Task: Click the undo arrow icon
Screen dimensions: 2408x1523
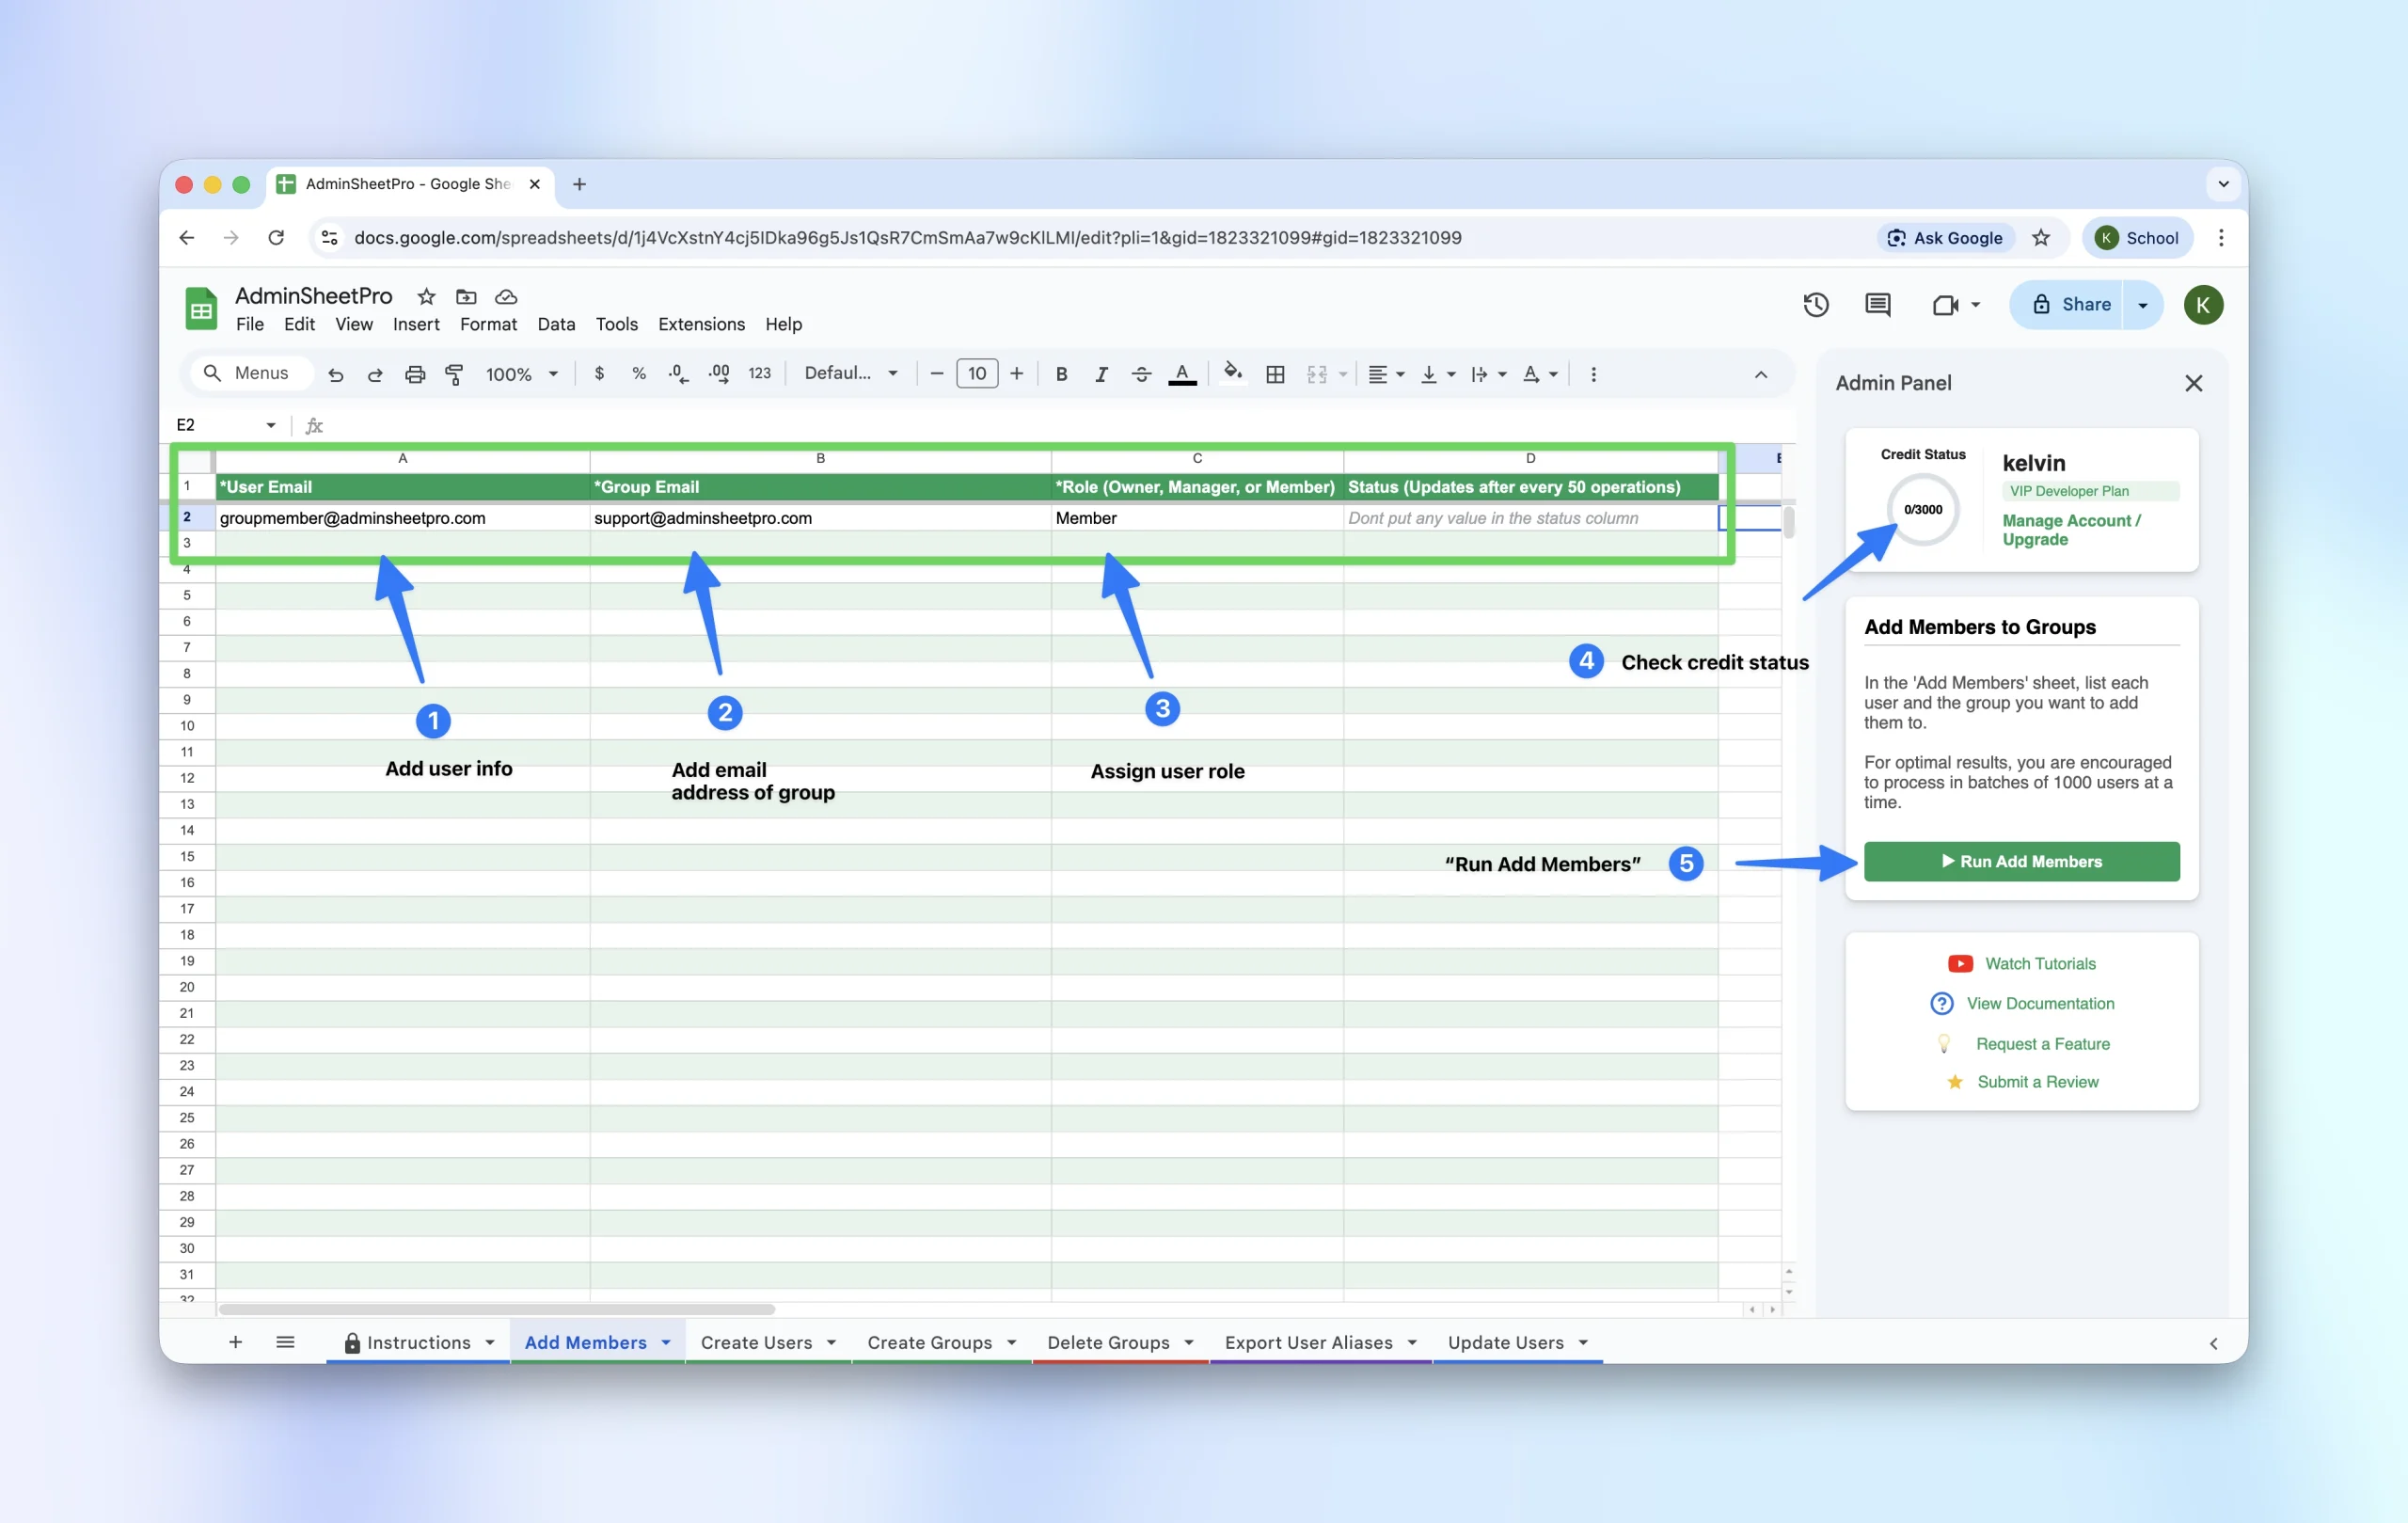Action: [x=336, y=374]
